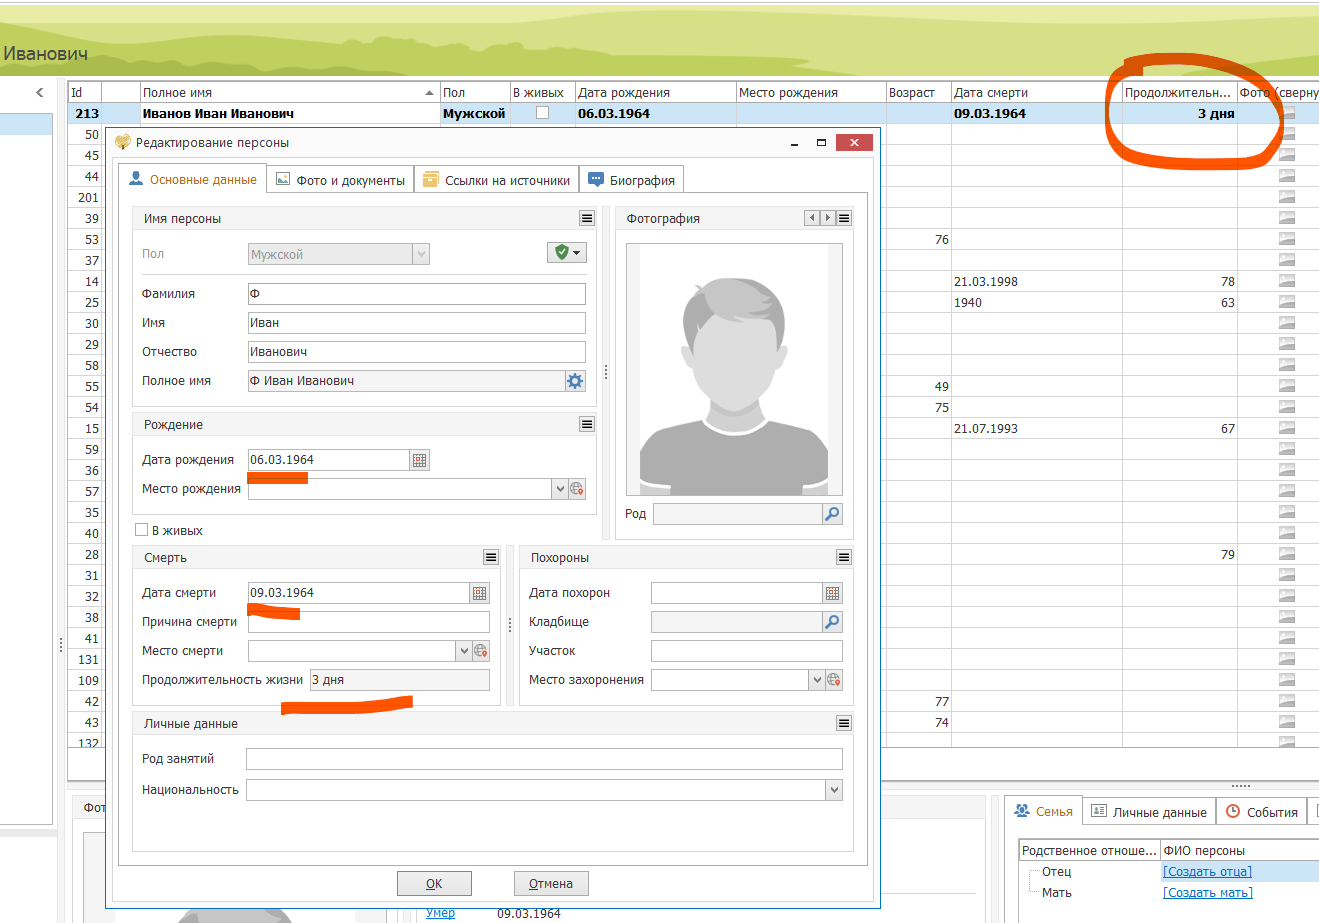The height and width of the screenshot is (923, 1319).
Task: Search cemetery with Кладбище magnifier icon
Action: pos(832,622)
